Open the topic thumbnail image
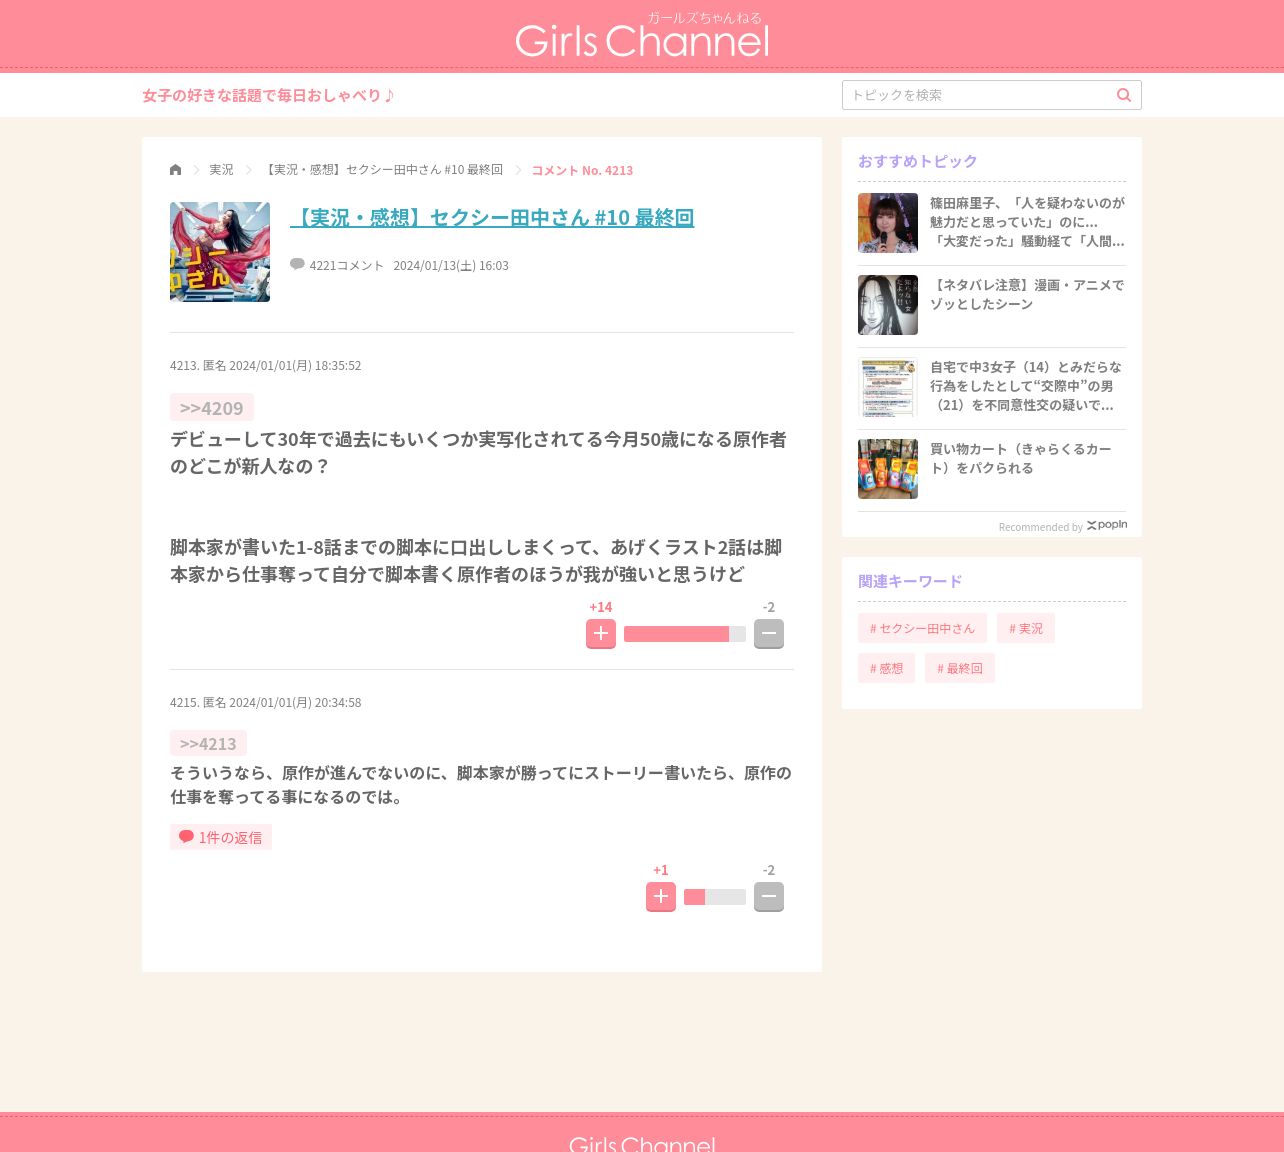The image size is (1284, 1152). coord(220,252)
